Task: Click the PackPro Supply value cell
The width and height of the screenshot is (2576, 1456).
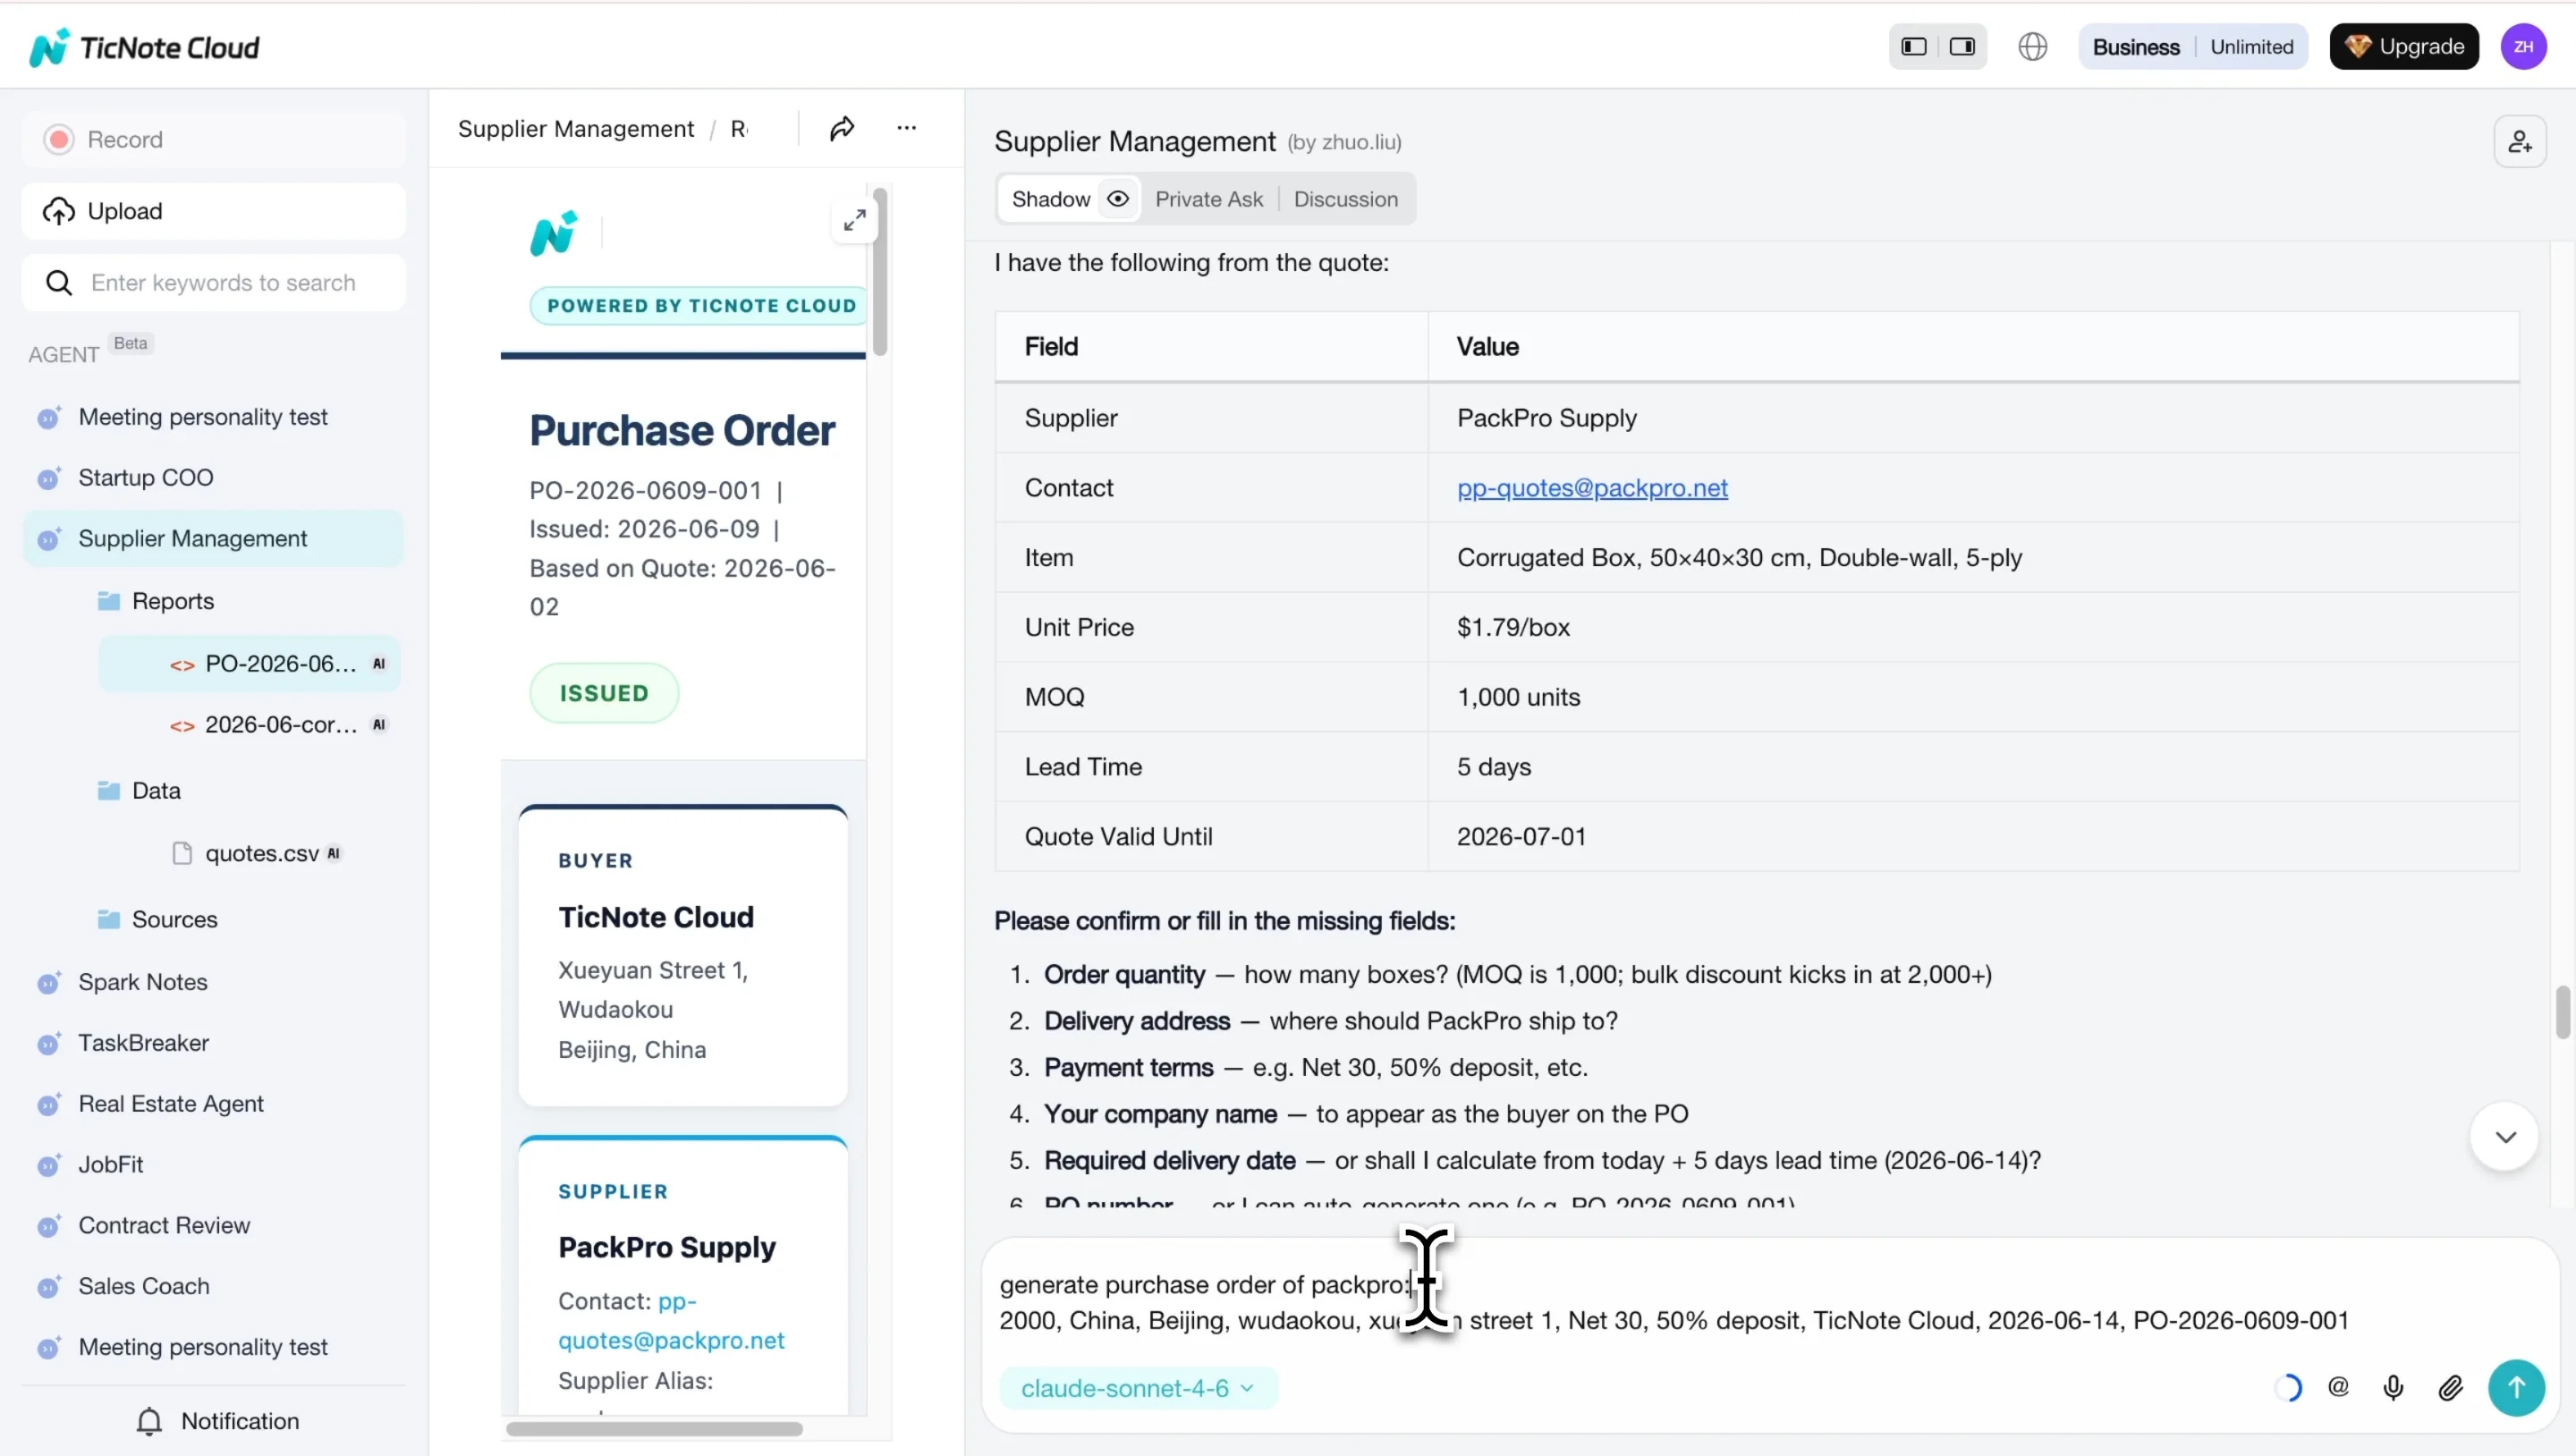Action: pos(1973,418)
